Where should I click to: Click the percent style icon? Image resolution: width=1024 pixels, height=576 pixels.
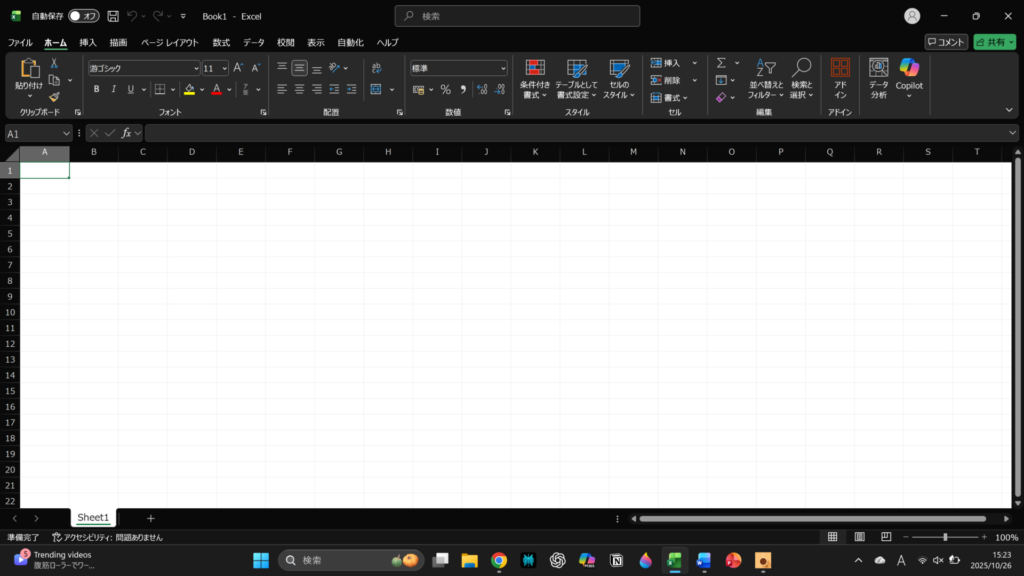(x=446, y=89)
